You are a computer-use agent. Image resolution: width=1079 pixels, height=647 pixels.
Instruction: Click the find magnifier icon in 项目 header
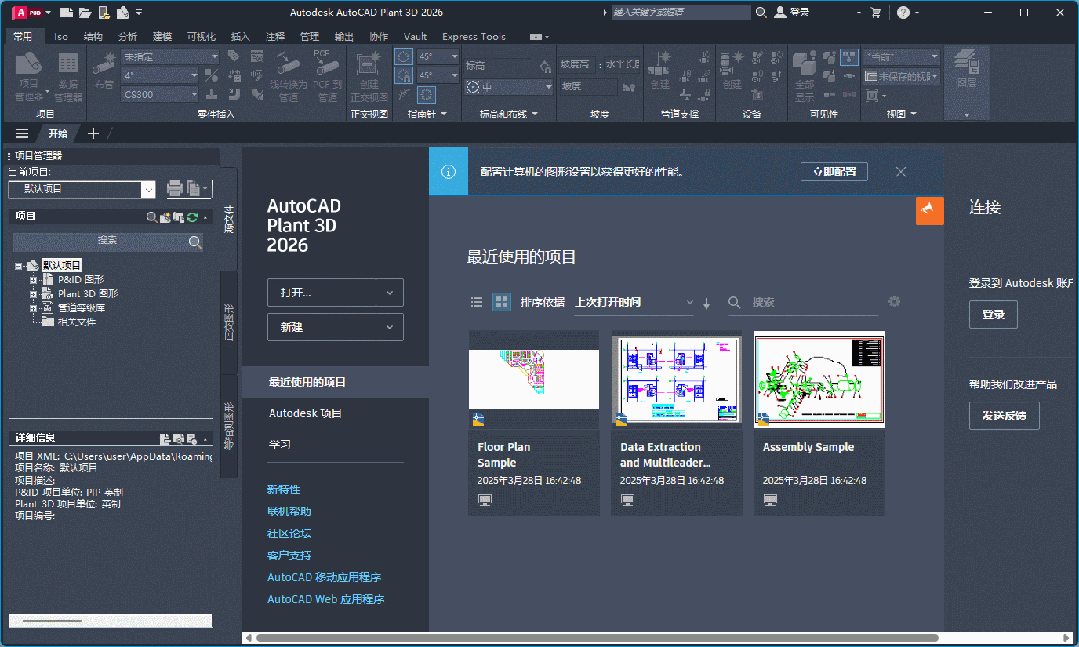click(151, 217)
